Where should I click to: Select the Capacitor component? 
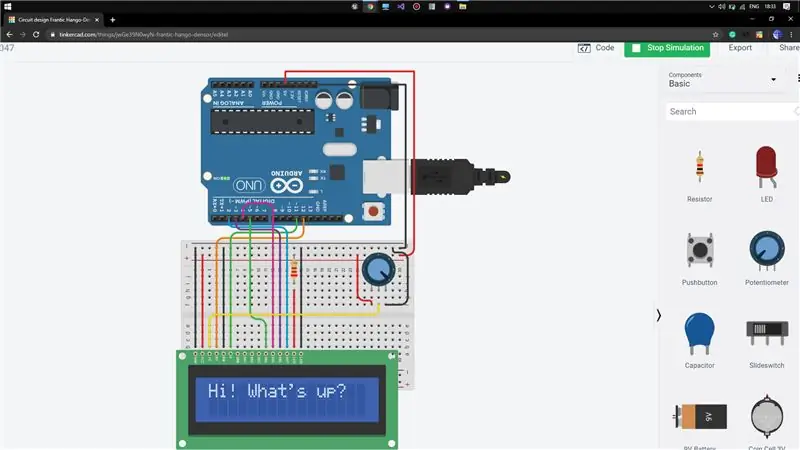click(699, 341)
